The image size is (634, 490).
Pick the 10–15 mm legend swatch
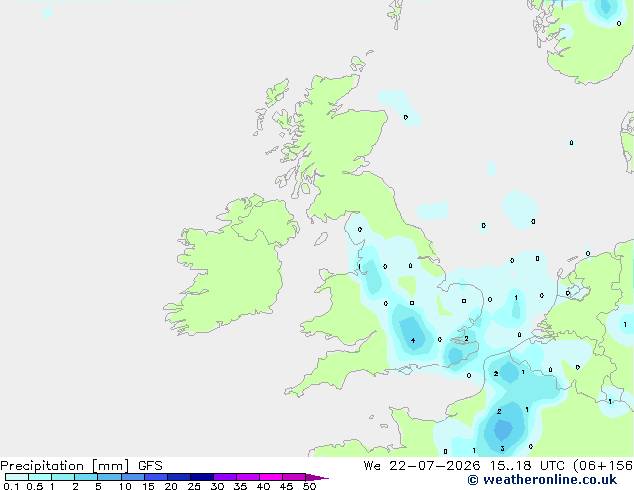click(133, 477)
